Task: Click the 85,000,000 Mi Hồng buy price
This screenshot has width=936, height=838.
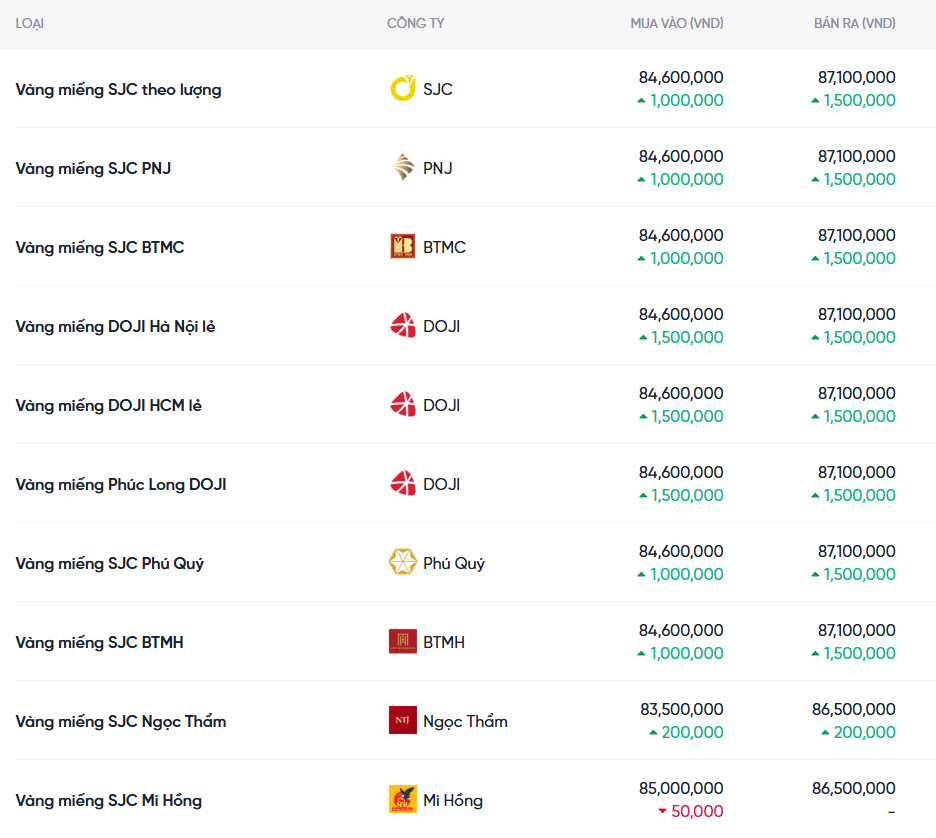Action: [x=681, y=789]
